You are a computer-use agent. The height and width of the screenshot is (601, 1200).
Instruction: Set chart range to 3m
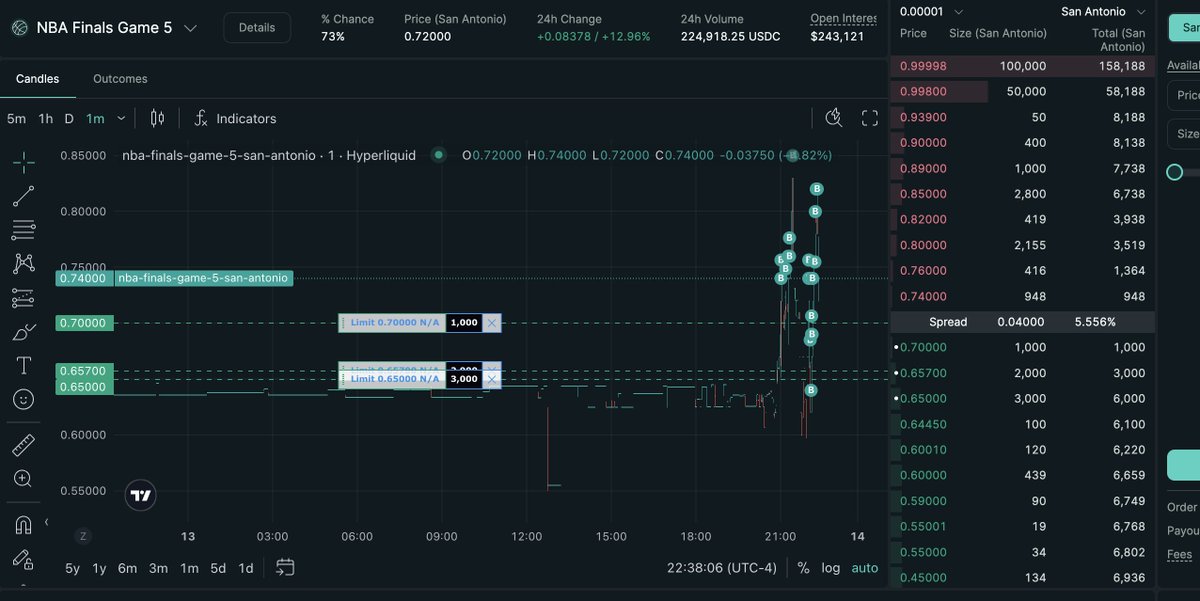[x=158, y=568]
